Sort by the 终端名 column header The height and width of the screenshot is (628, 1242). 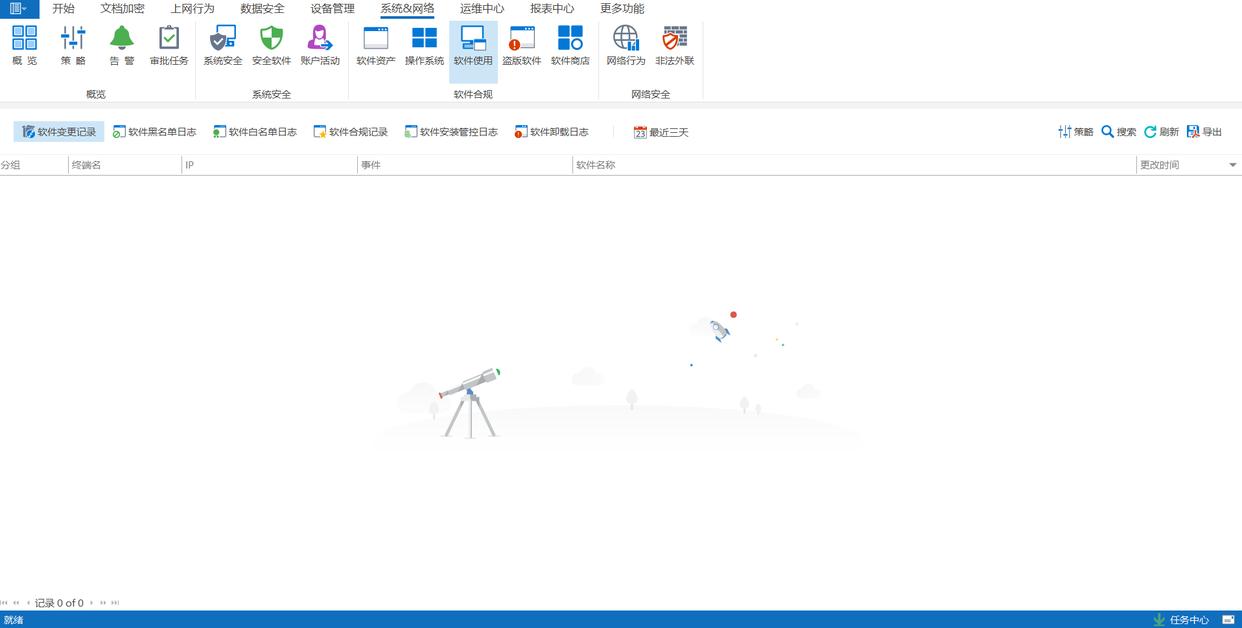[125, 165]
